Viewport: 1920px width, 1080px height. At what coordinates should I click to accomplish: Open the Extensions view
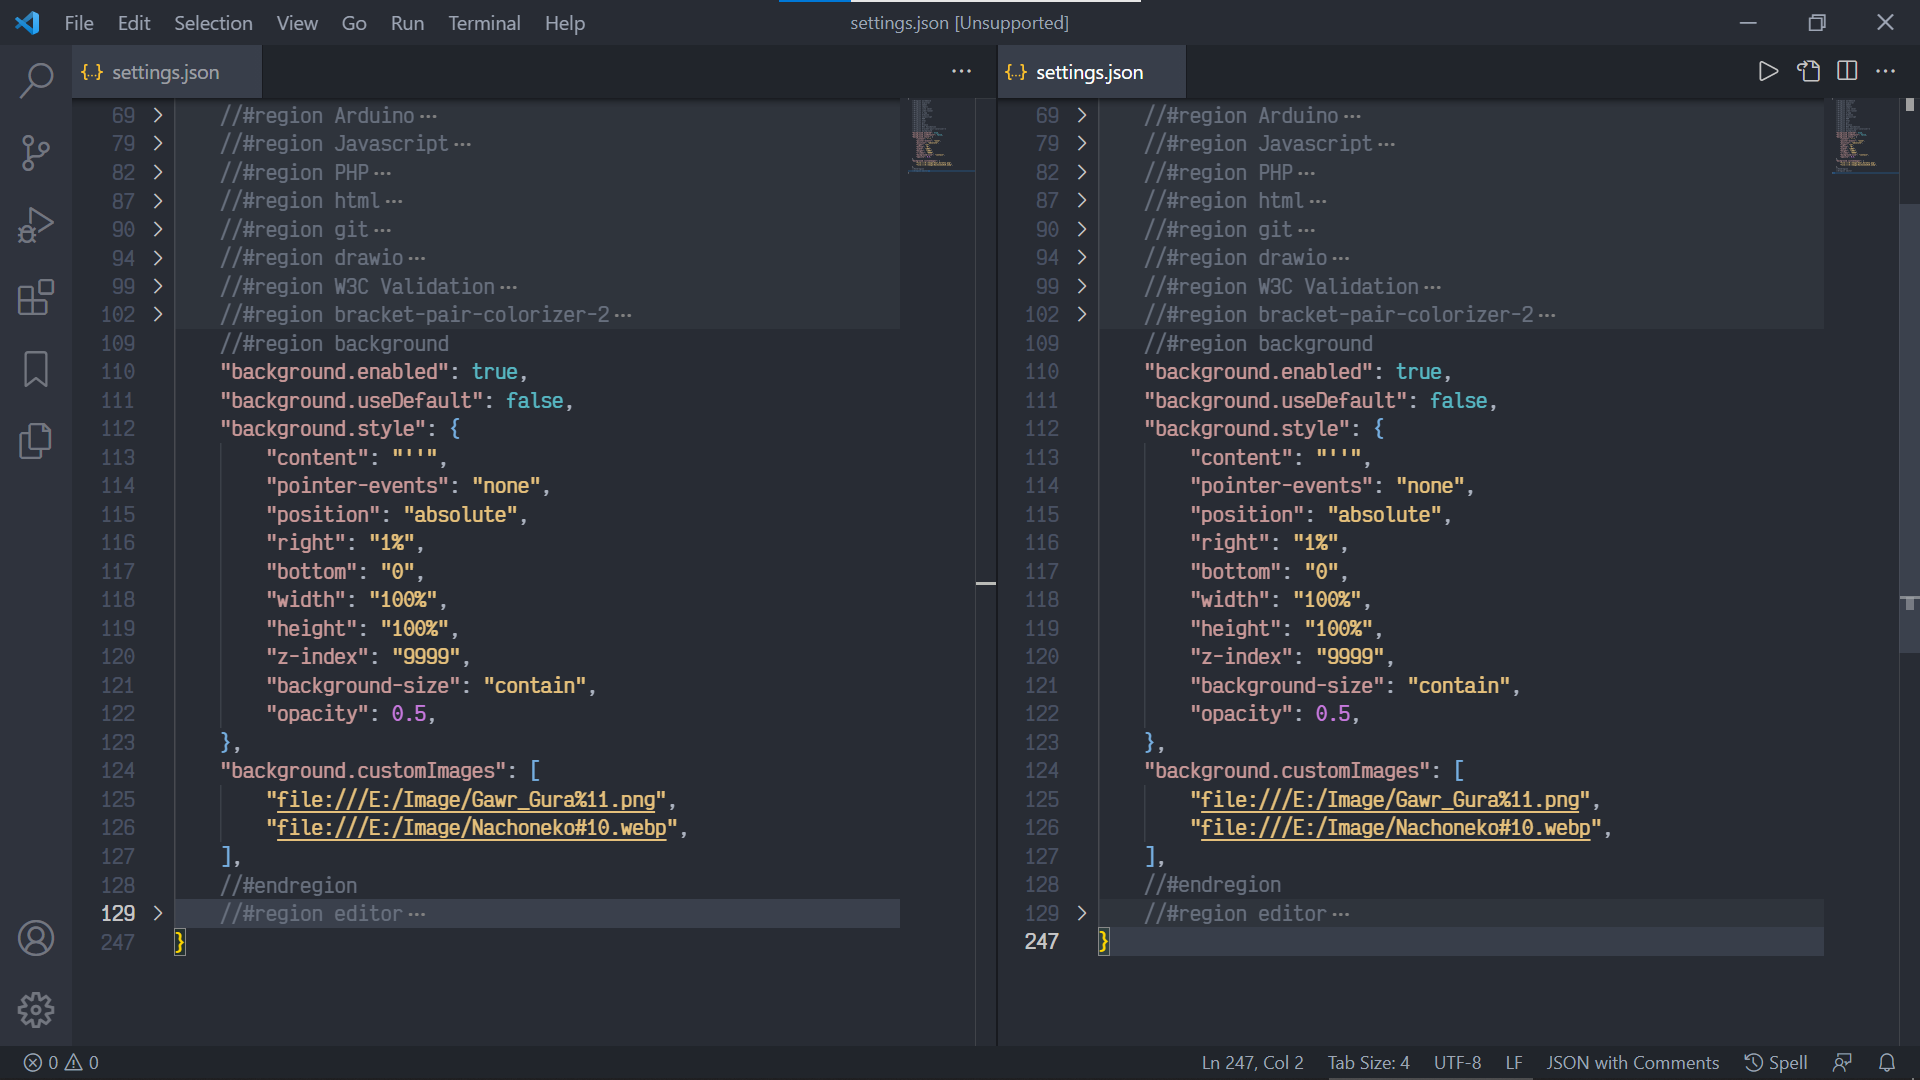(36, 297)
